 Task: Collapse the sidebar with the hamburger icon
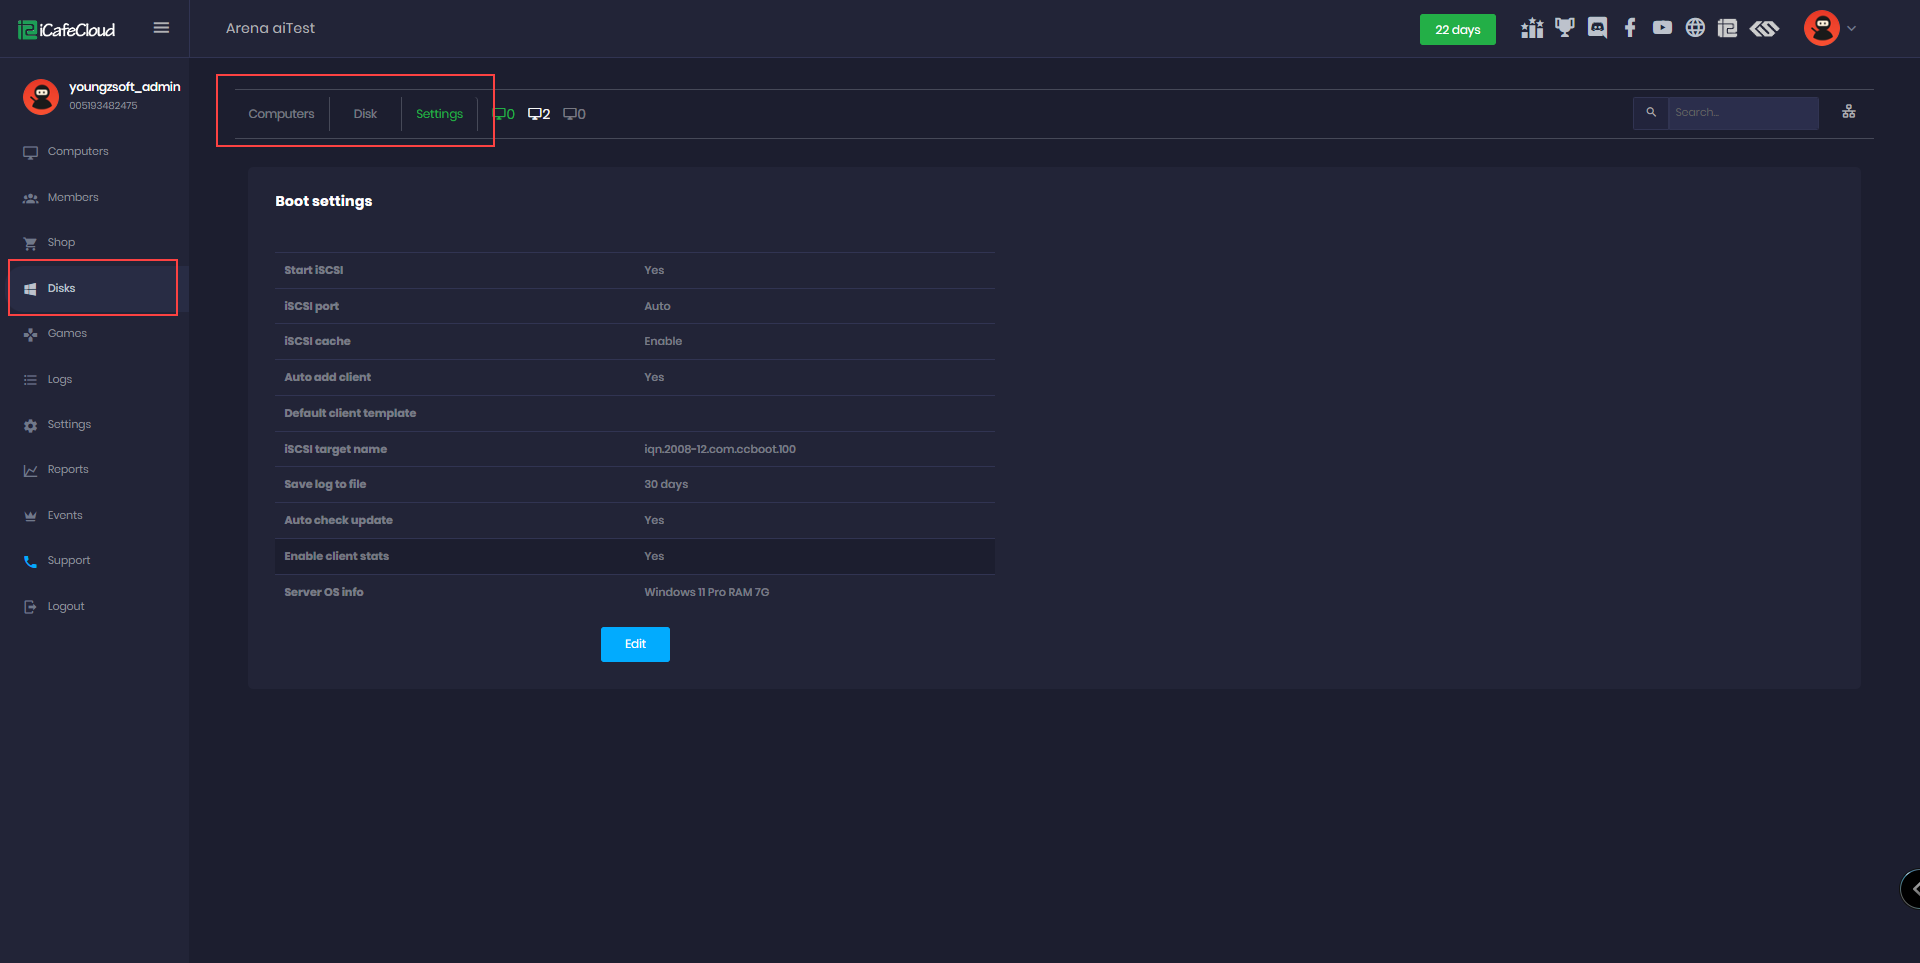(161, 27)
